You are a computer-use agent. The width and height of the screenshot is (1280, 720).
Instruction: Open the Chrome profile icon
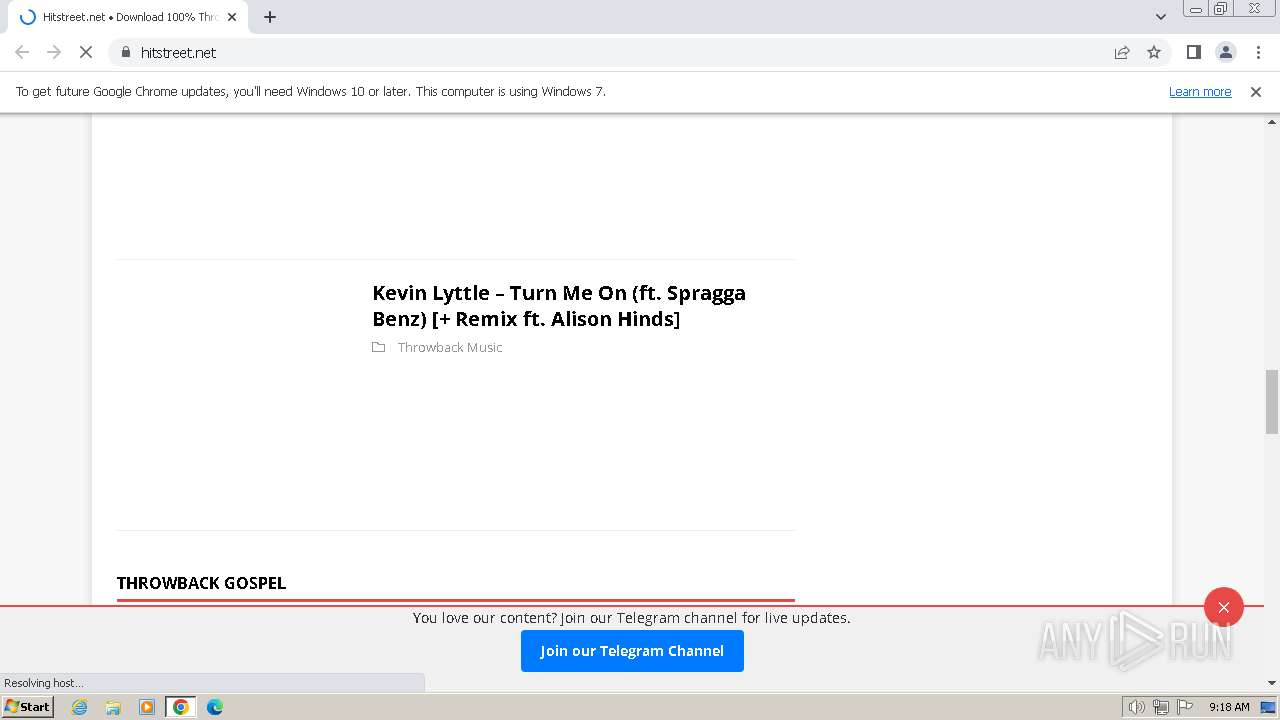1225,52
